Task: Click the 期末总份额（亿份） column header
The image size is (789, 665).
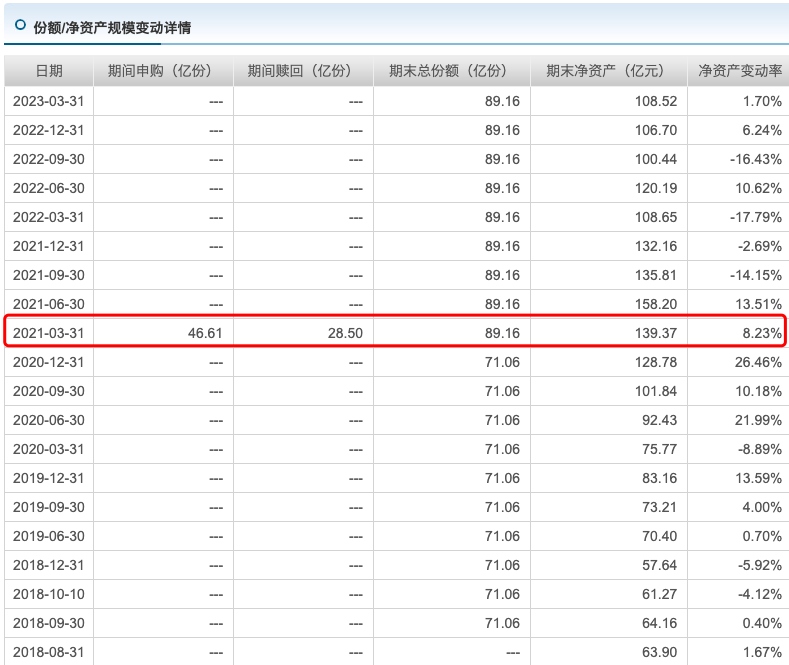Action: pos(451,71)
